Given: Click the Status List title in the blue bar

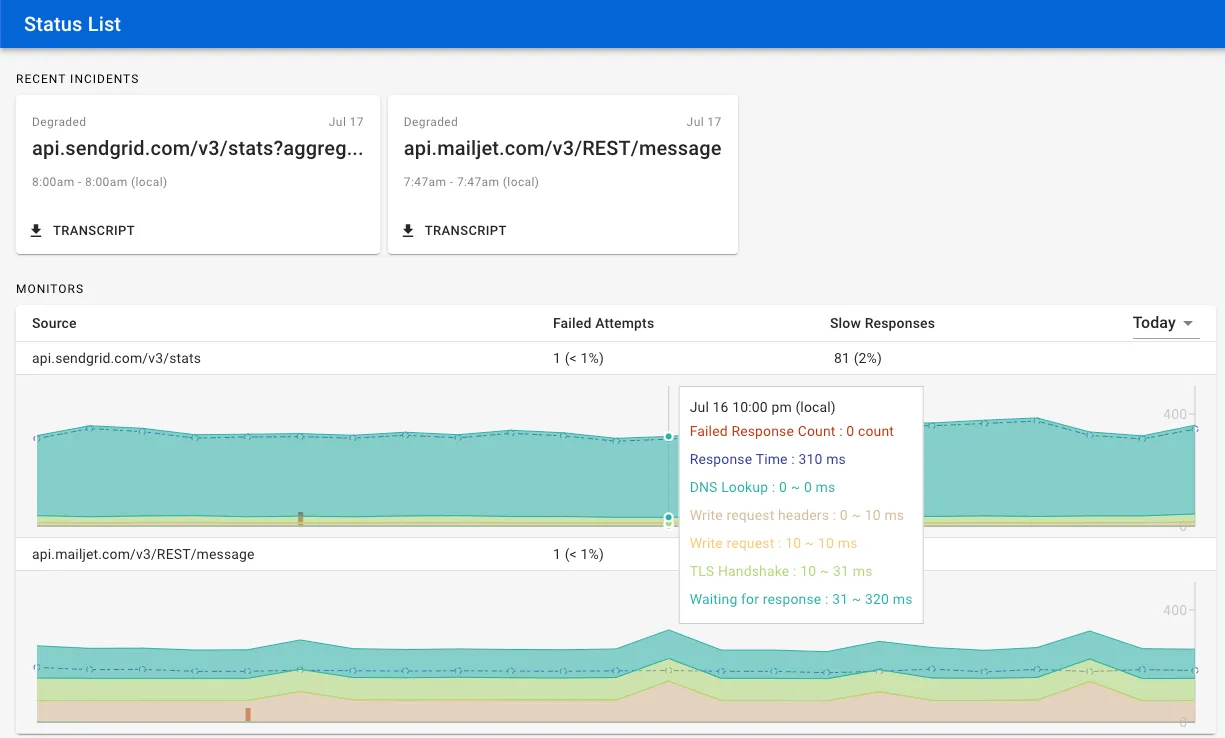Looking at the screenshot, I should pos(70,24).
